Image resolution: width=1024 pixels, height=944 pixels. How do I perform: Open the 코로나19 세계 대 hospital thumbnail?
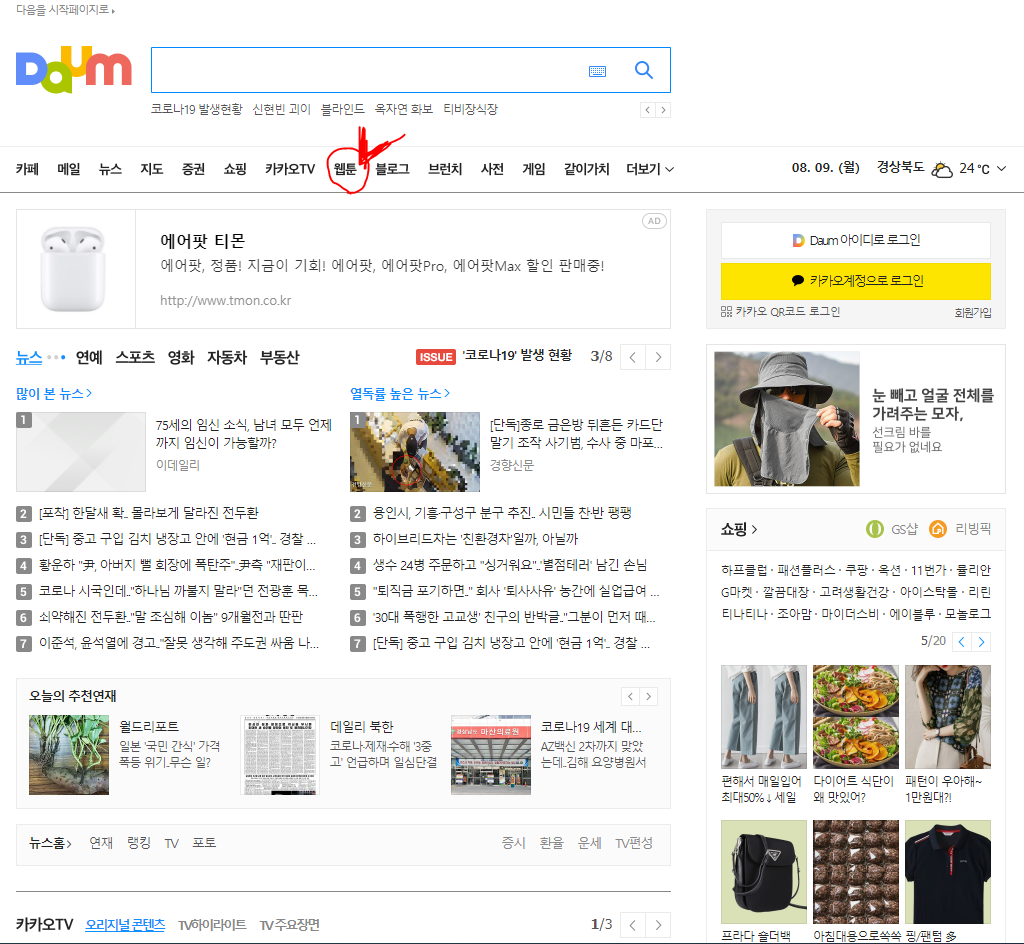pyautogui.click(x=490, y=755)
